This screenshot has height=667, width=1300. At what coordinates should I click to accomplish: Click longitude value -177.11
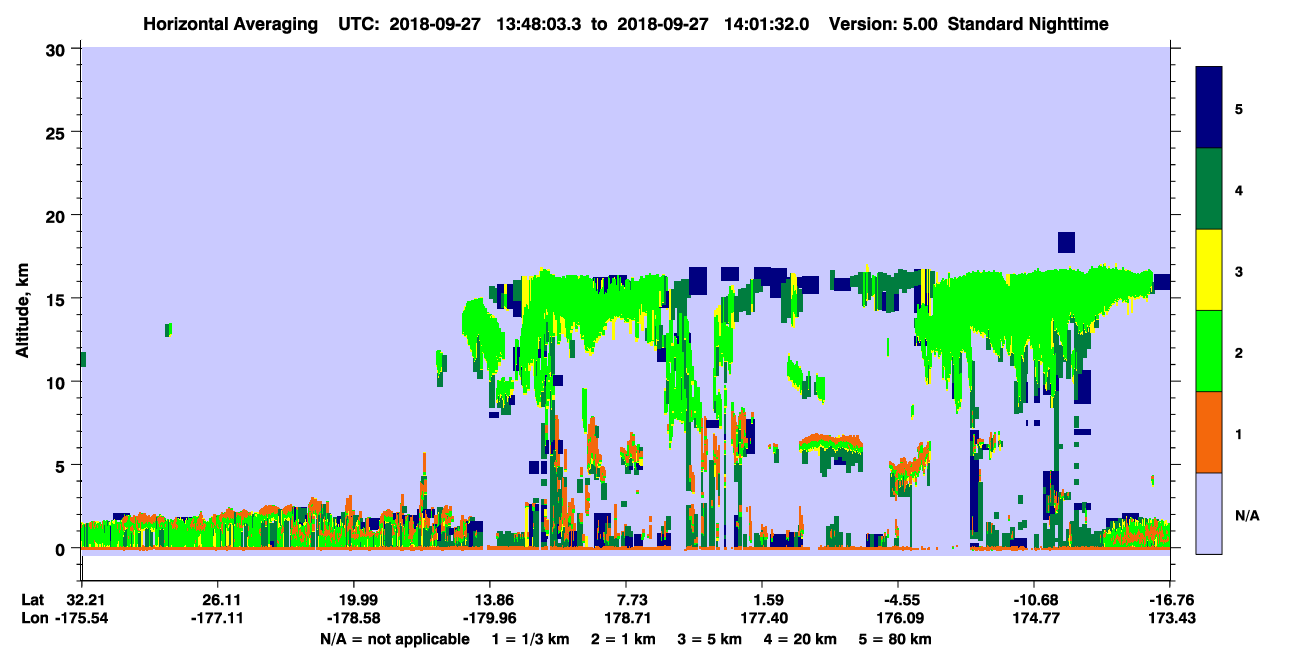[217, 618]
